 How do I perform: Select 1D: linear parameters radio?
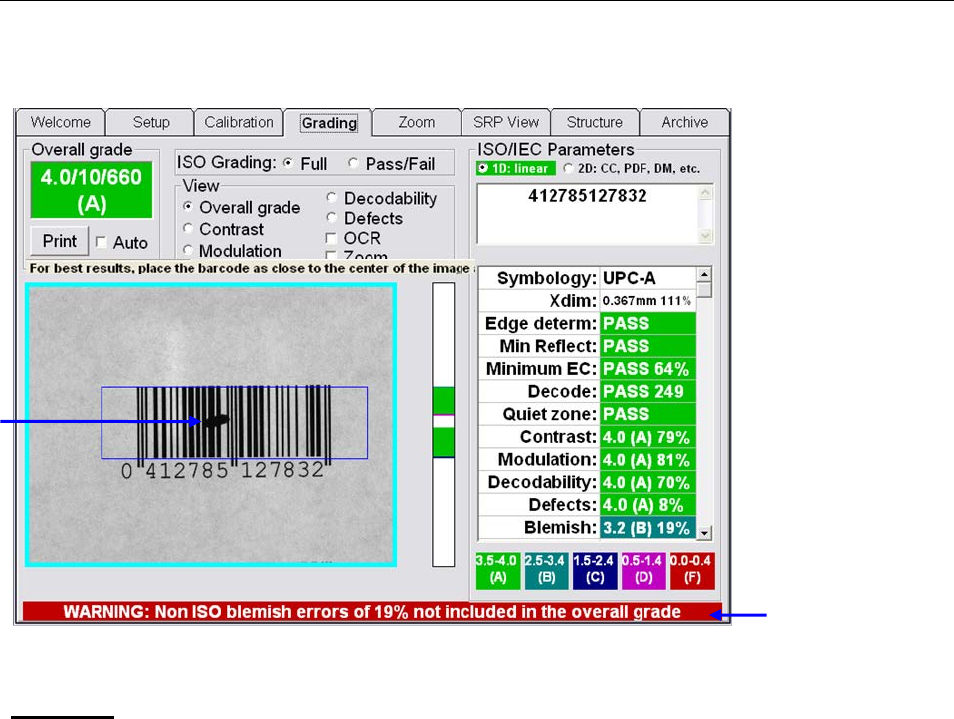point(483,168)
